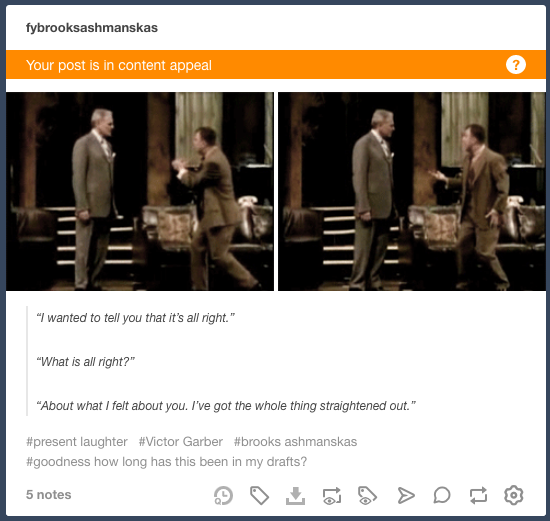The width and height of the screenshot is (550, 521).
Task: Click the tag icon in the post footer
Action: pyautogui.click(x=260, y=495)
